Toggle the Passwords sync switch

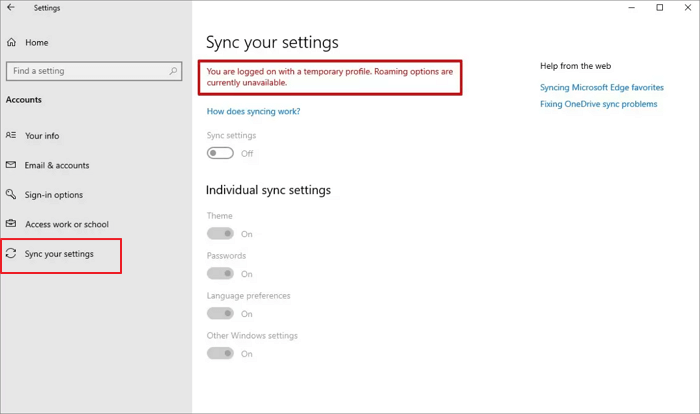click(x=220, y=274)
